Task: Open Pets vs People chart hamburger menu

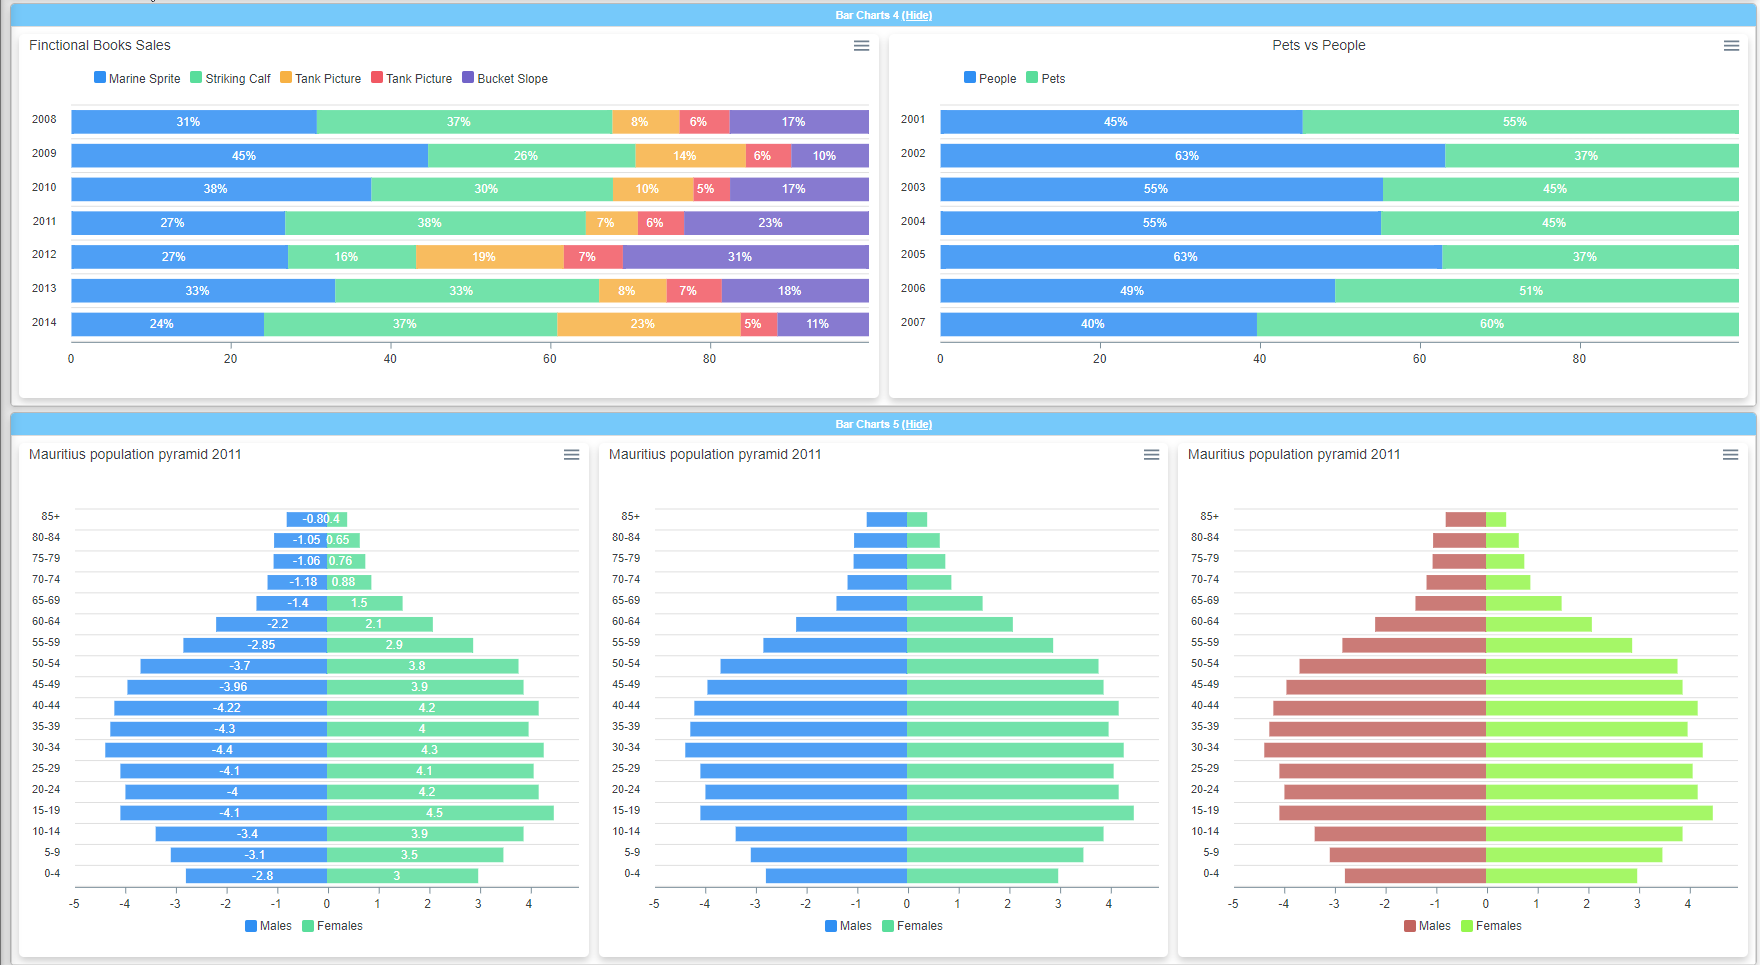Action: pos(1731,46)
